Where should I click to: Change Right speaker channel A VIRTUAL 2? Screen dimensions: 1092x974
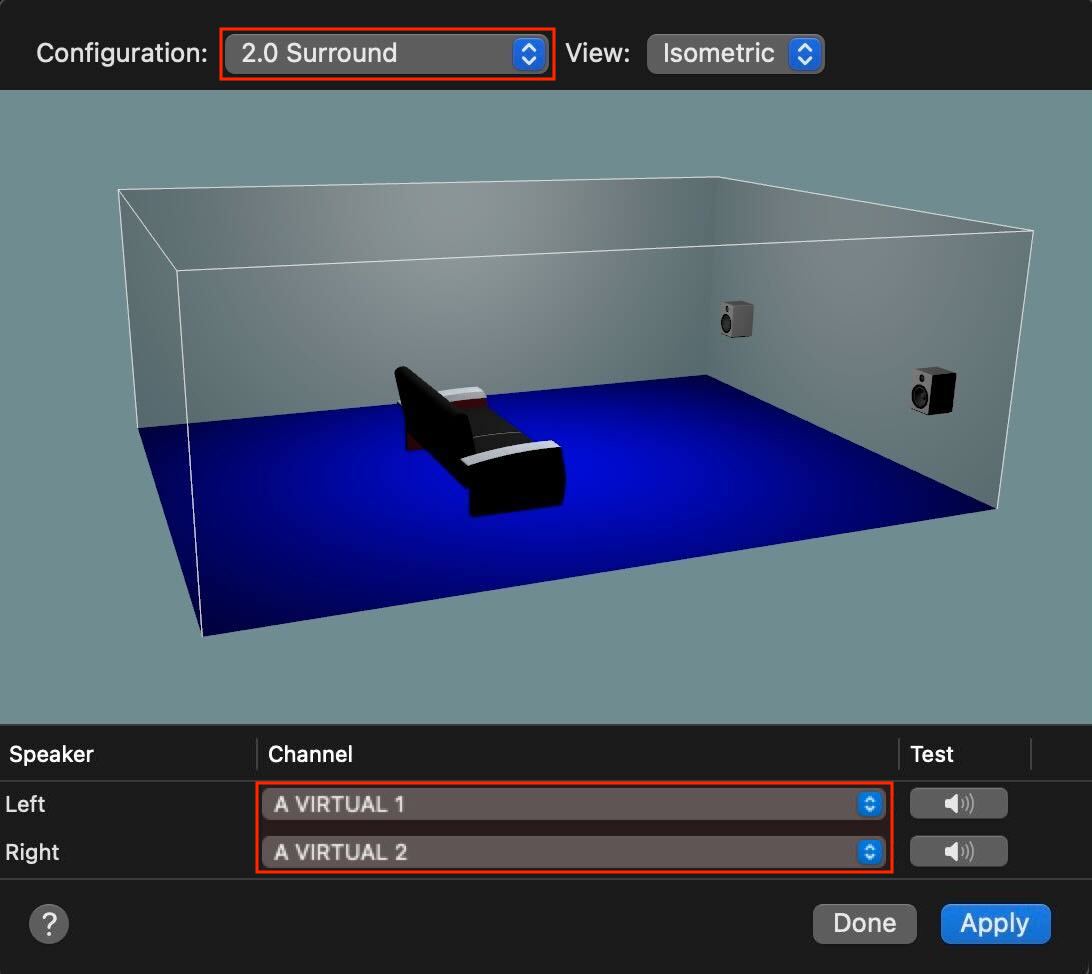point(573,851)
